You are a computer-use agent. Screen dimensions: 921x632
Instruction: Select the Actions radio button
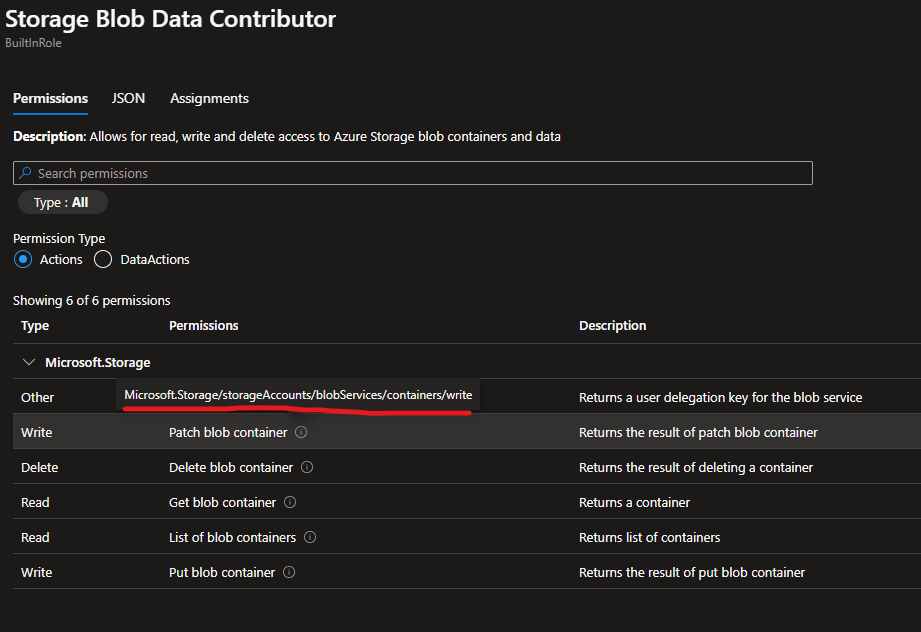point(23,259)
